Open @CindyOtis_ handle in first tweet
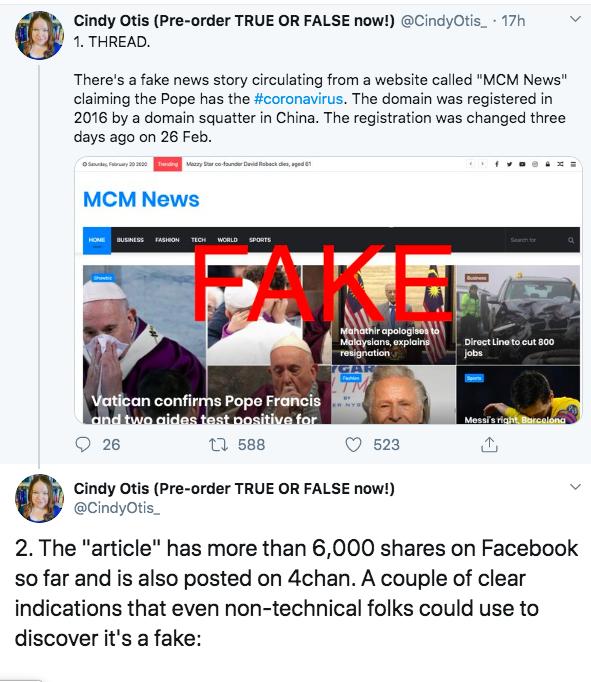 [x=444, y=20]
